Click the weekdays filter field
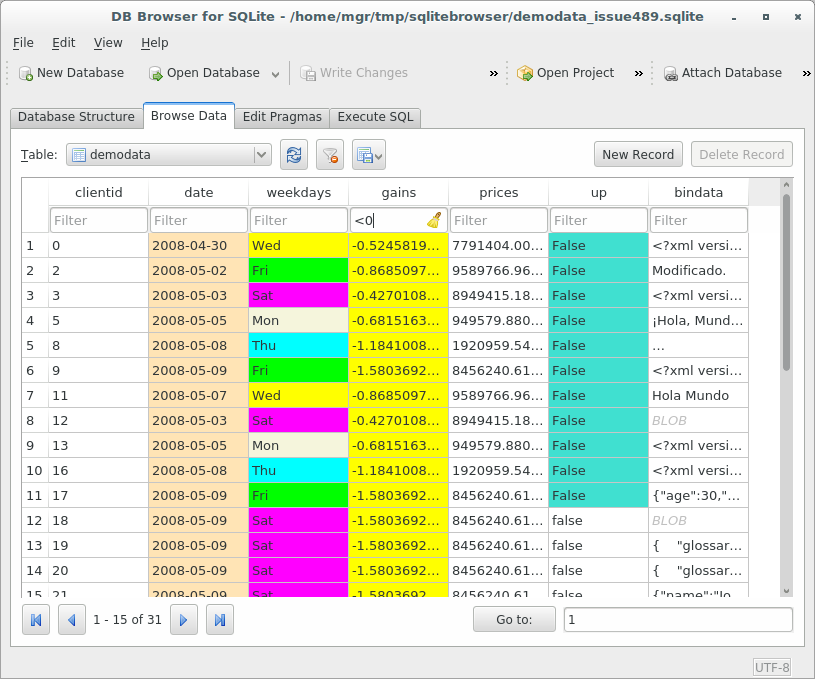Viewport: 815px width, 679px height. point(298,220)
